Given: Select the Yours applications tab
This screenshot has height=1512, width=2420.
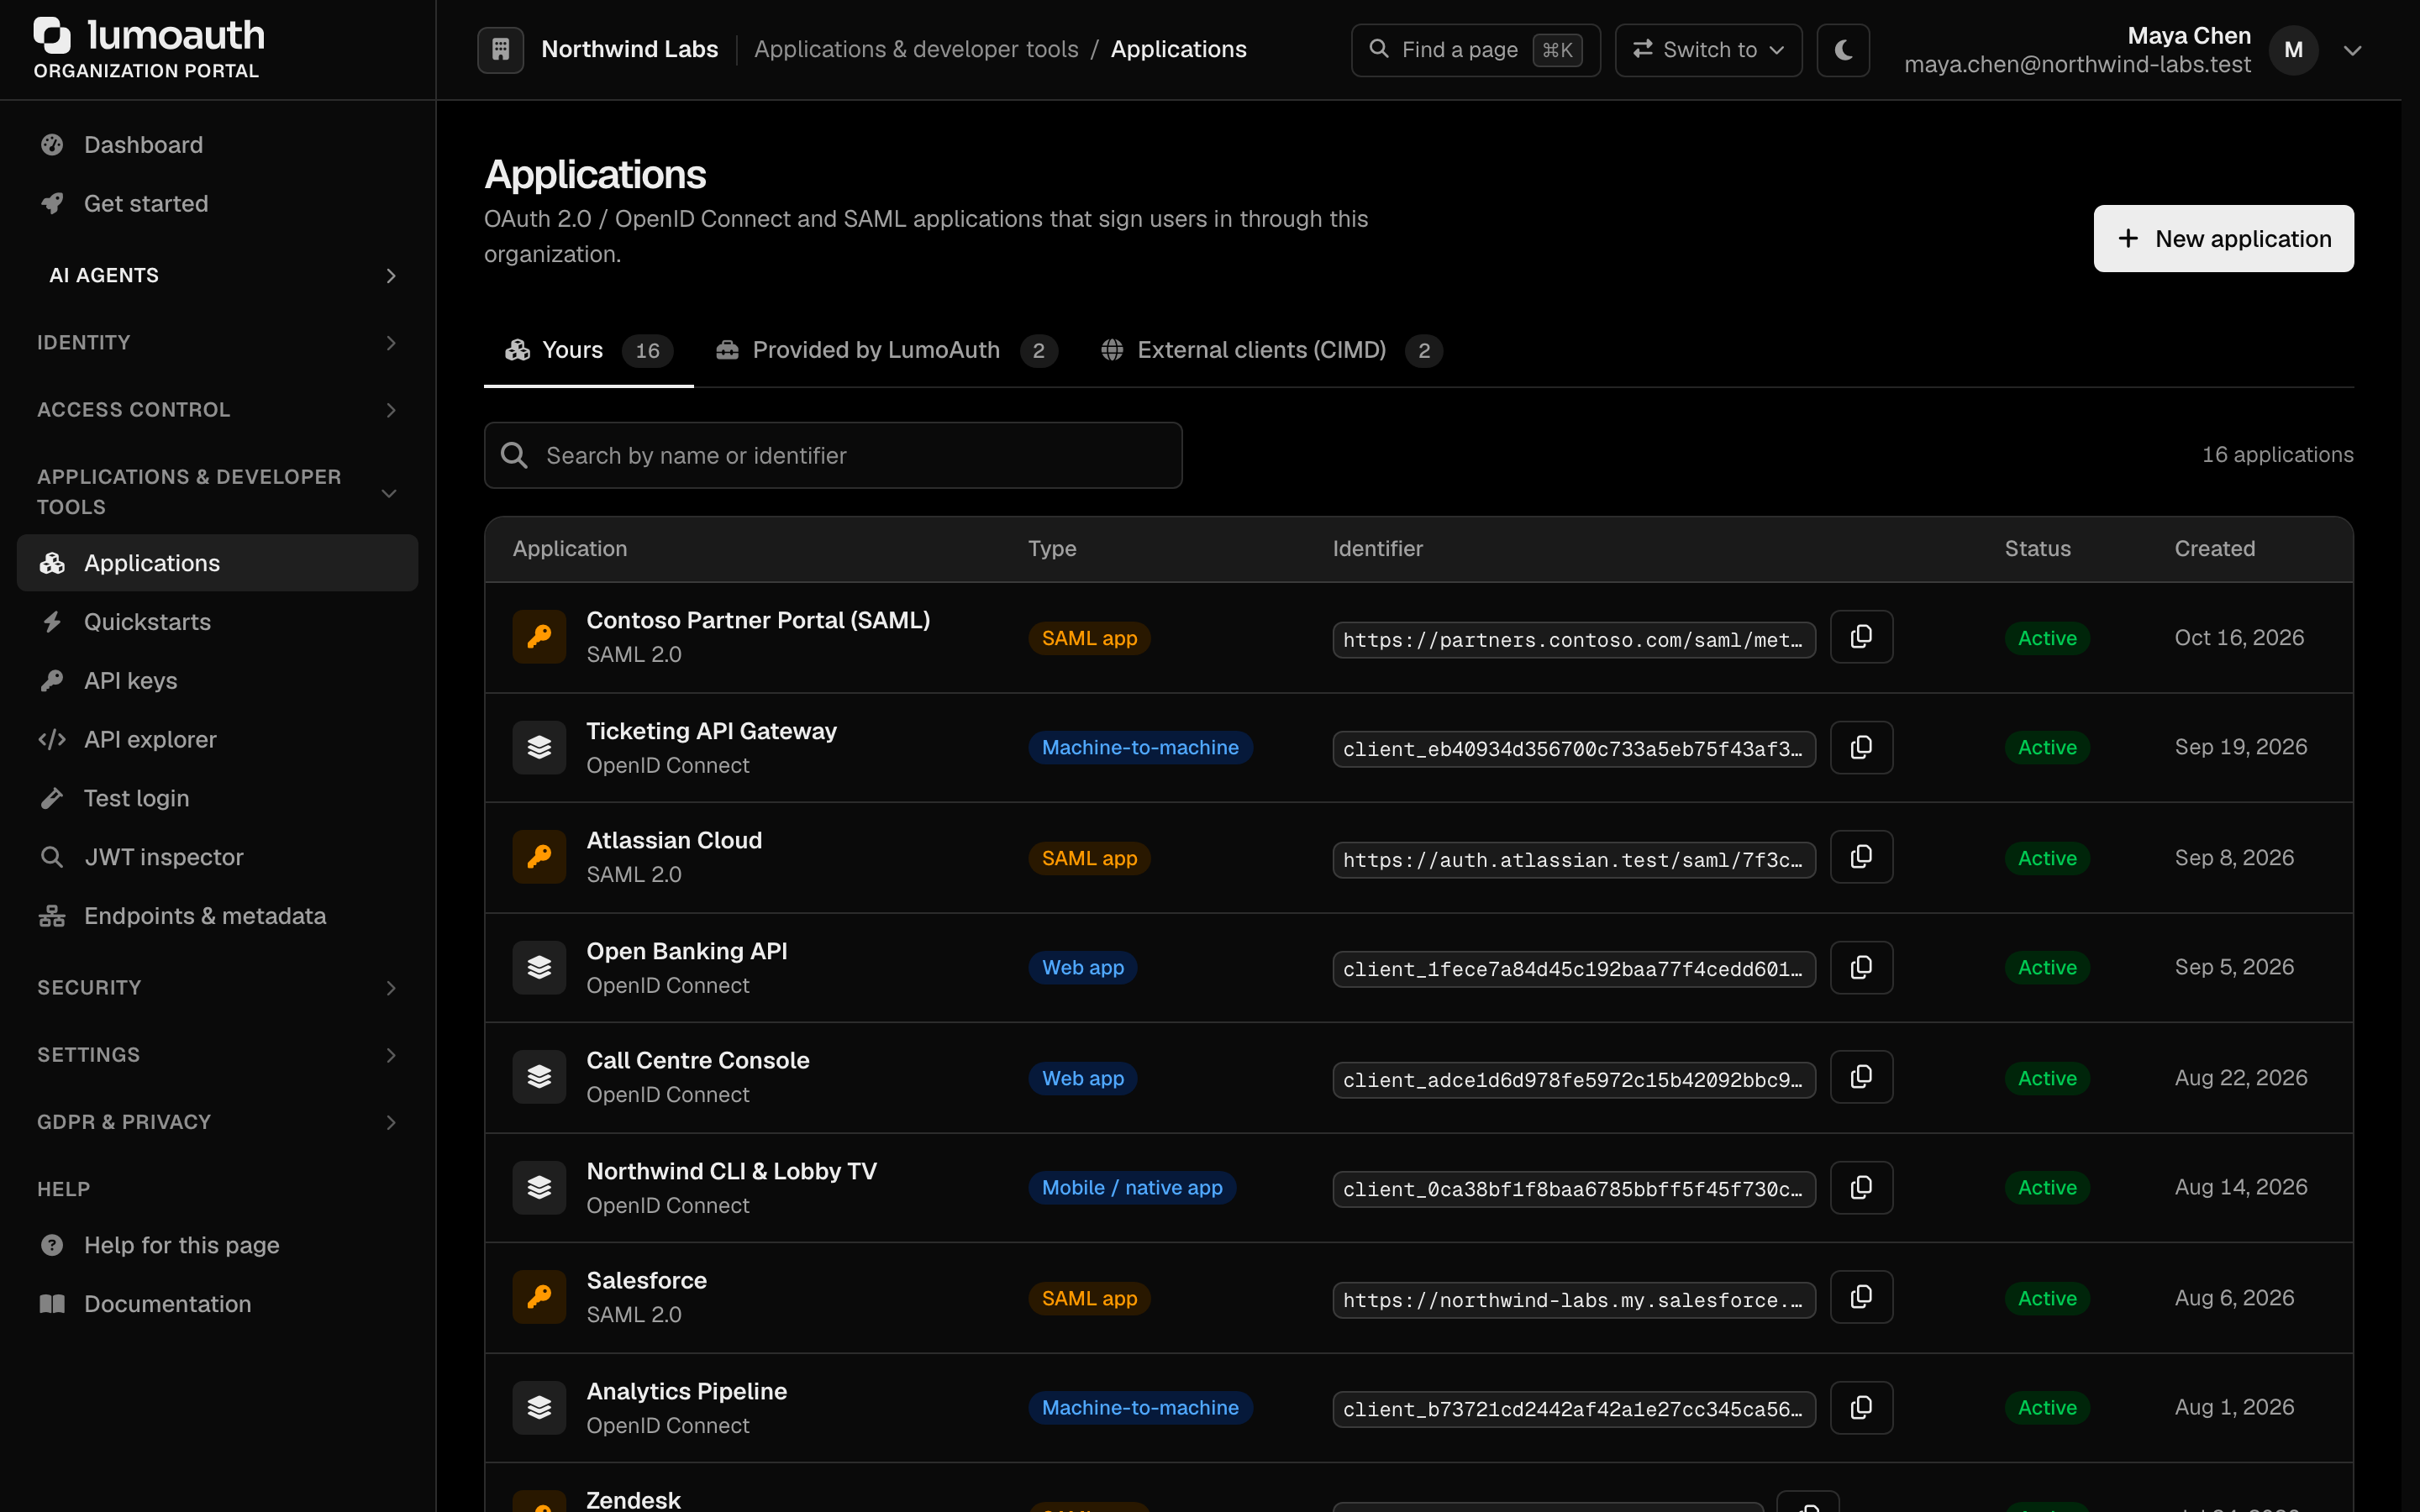Looking at the screenshot, I should pos(589,351).
